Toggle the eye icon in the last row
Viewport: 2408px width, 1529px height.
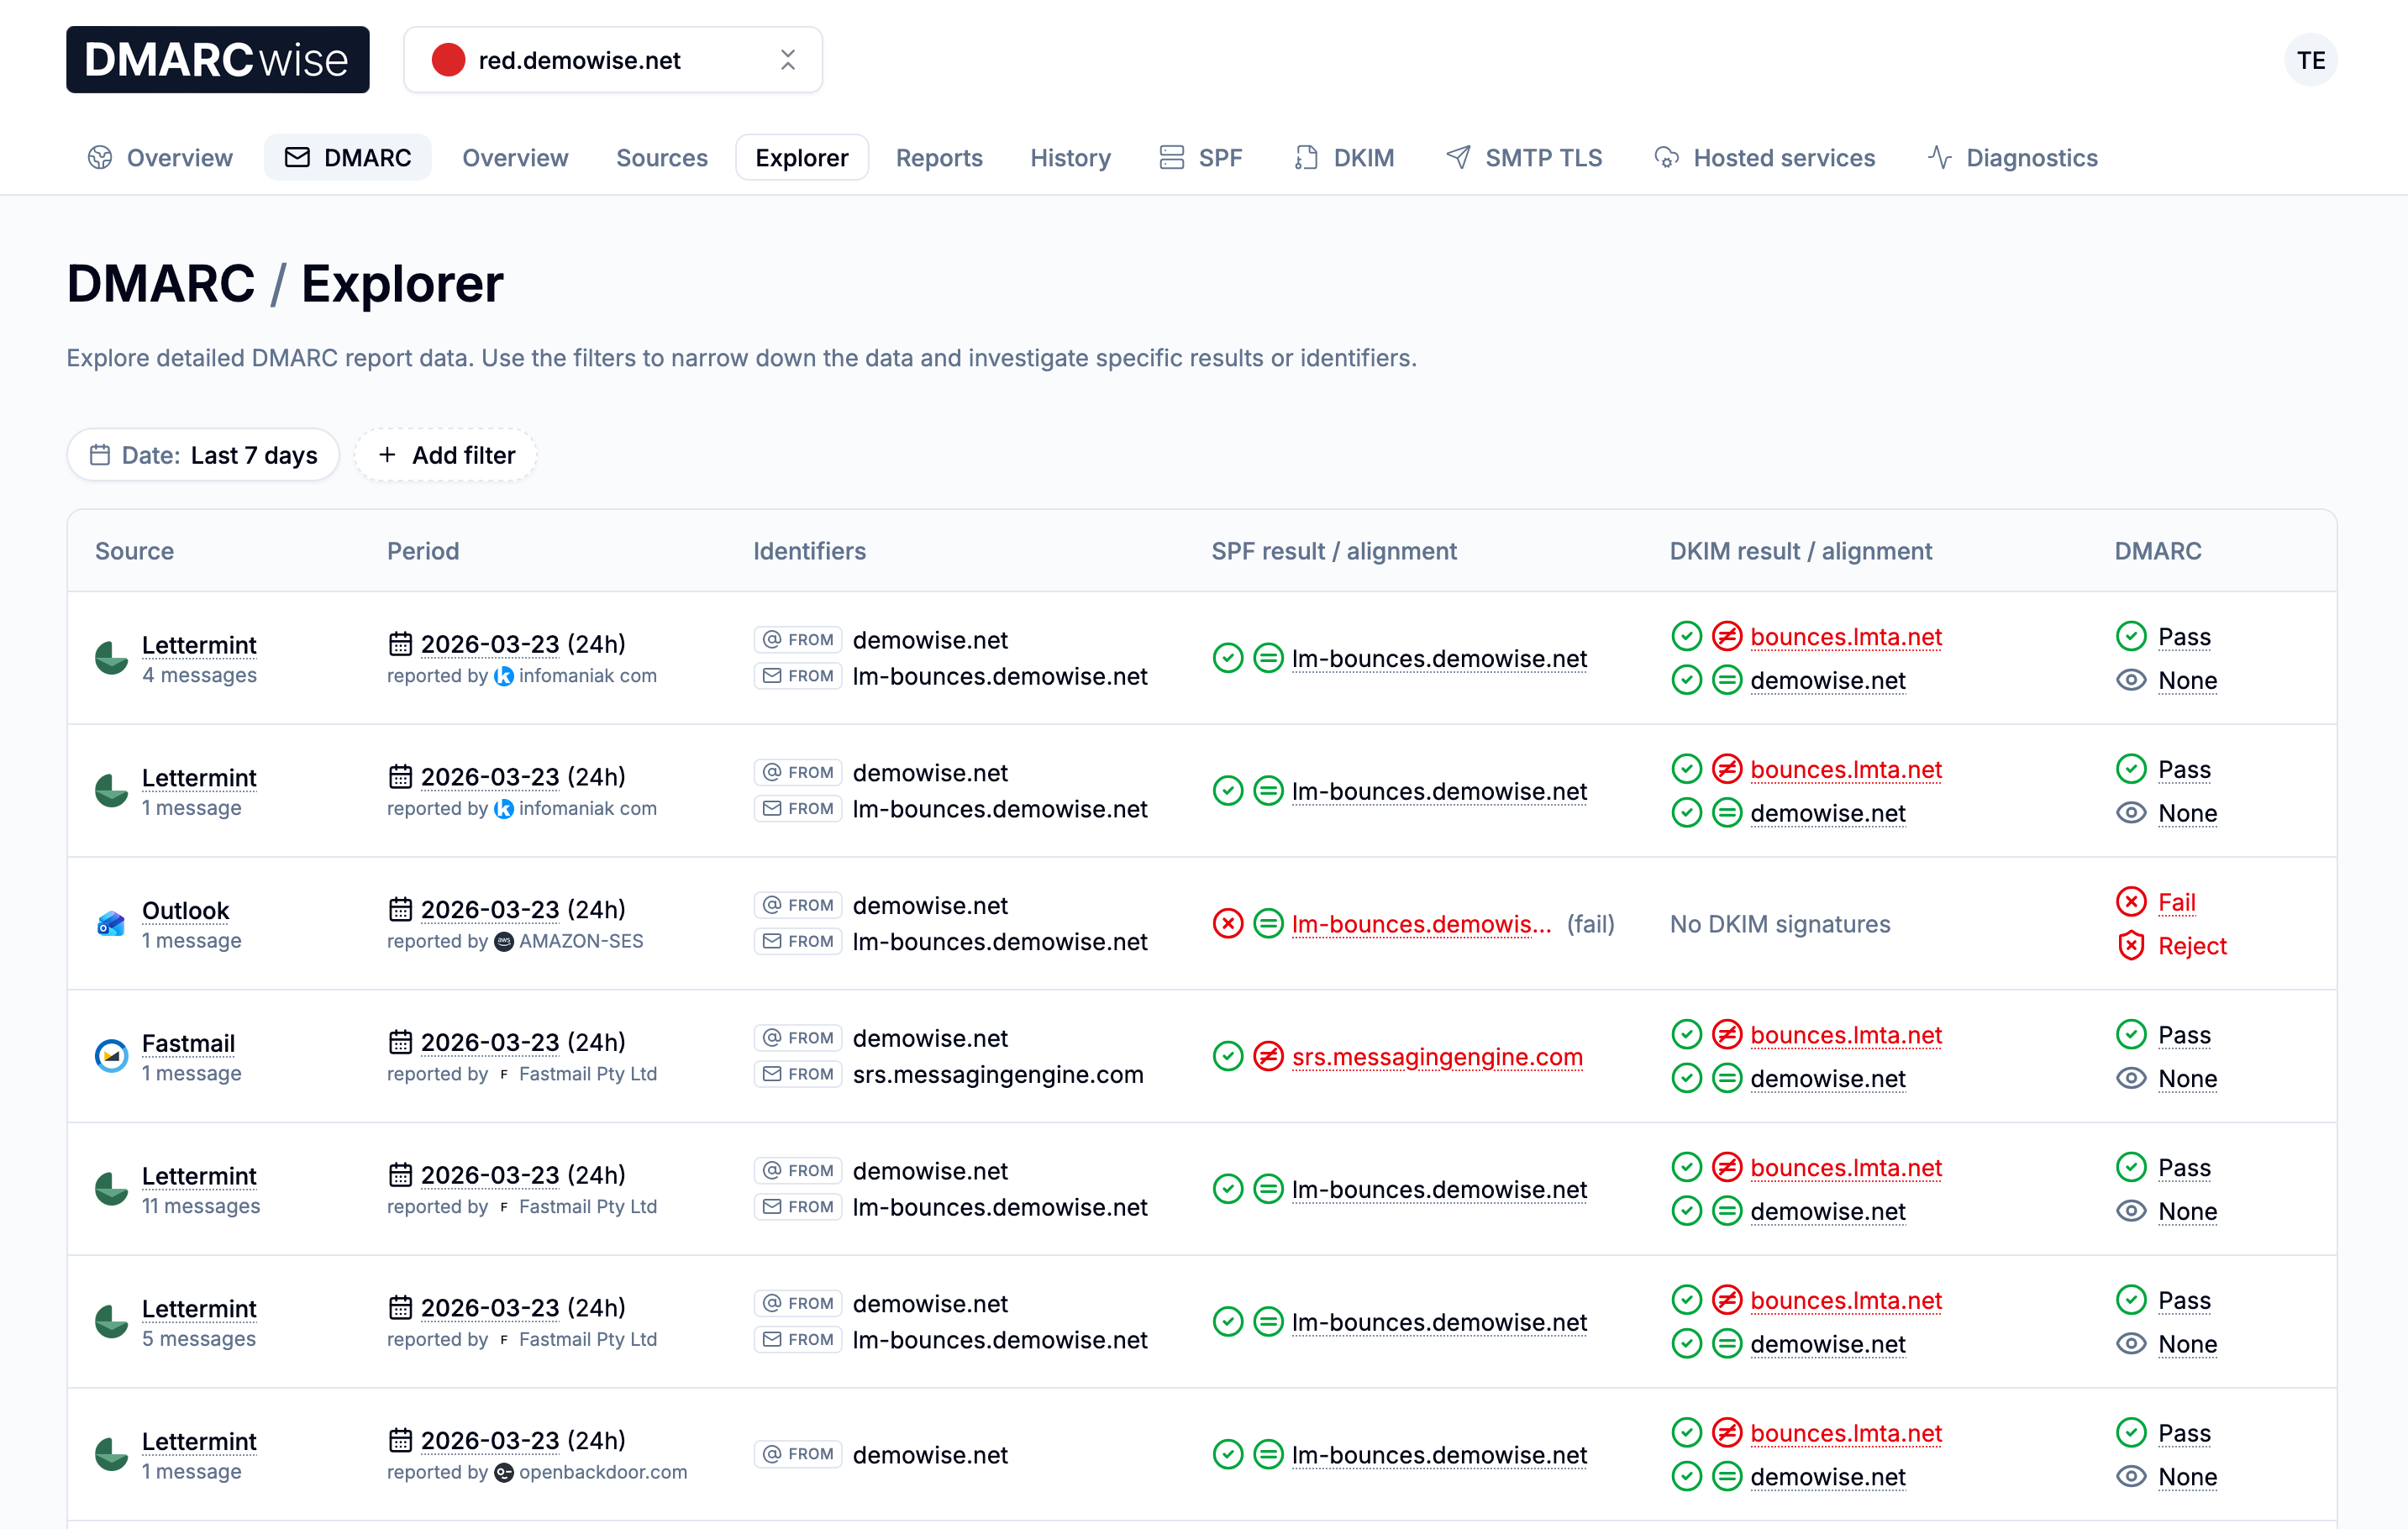(x=2131, y=1476)
